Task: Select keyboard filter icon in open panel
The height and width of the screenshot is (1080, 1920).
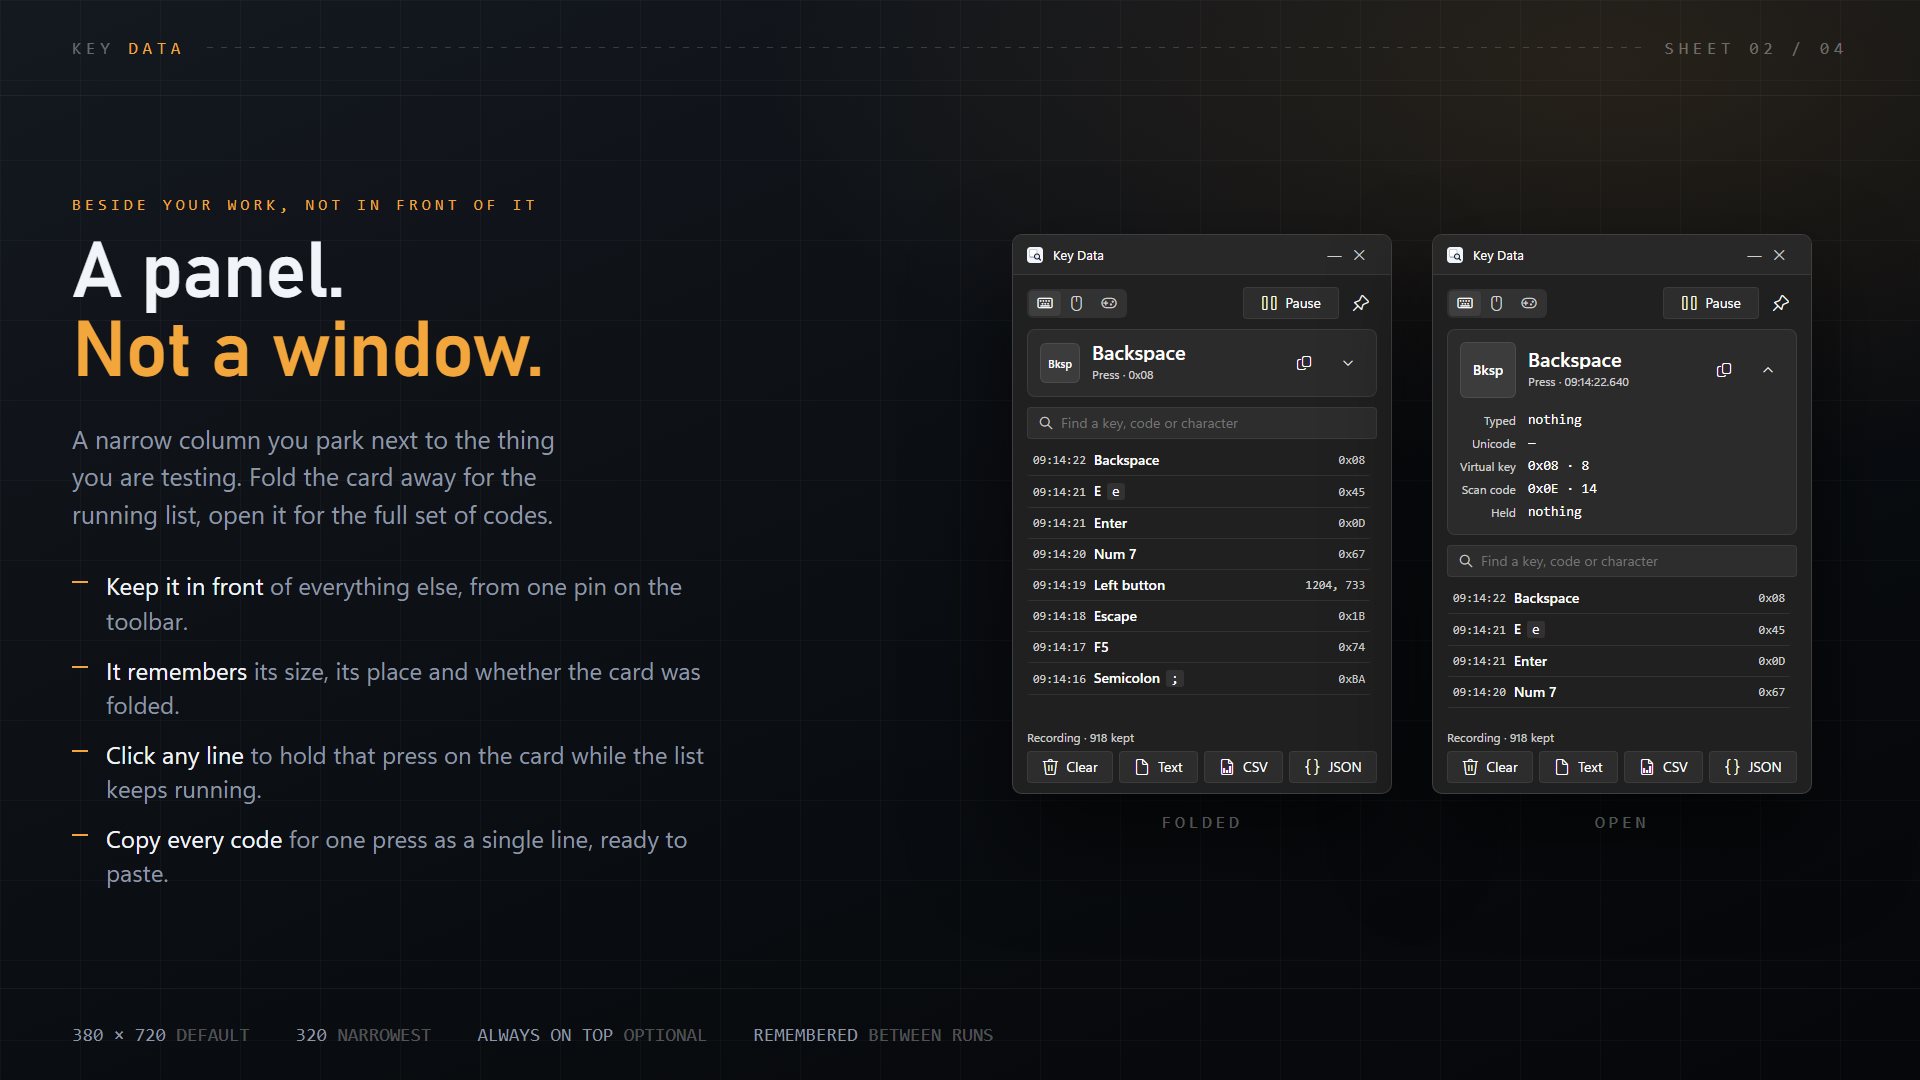Action: click(1465, 303)
